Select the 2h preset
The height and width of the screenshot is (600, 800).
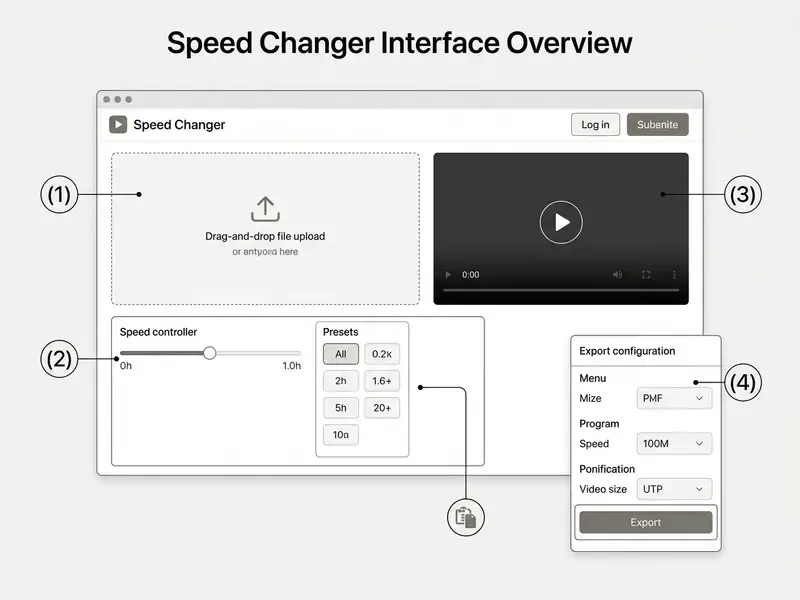pos(341,381)
